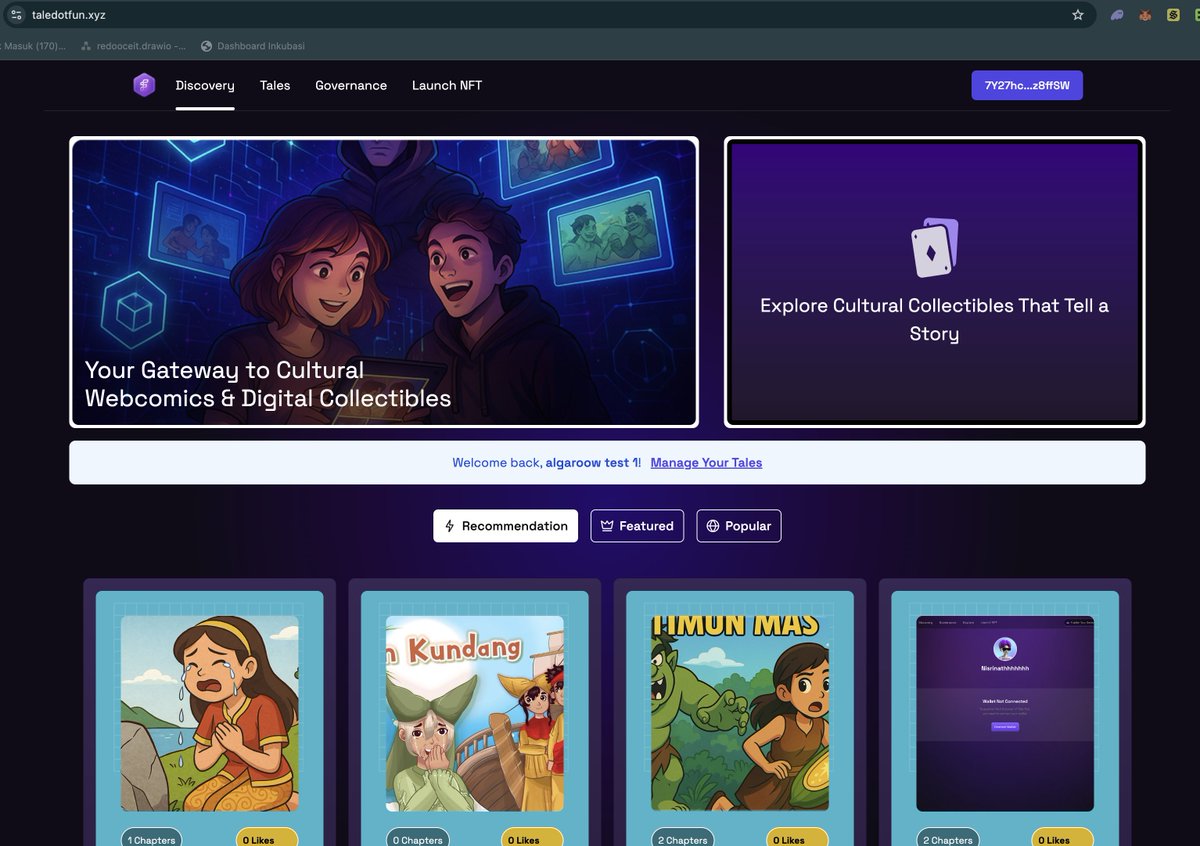Select the Recommendation filter

tap(505, 526)
